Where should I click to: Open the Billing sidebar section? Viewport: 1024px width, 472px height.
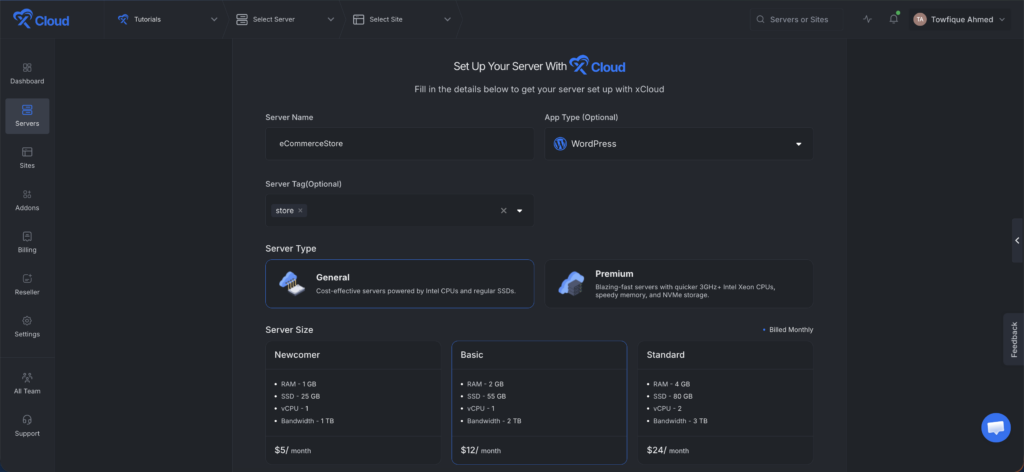pos(27,242)
